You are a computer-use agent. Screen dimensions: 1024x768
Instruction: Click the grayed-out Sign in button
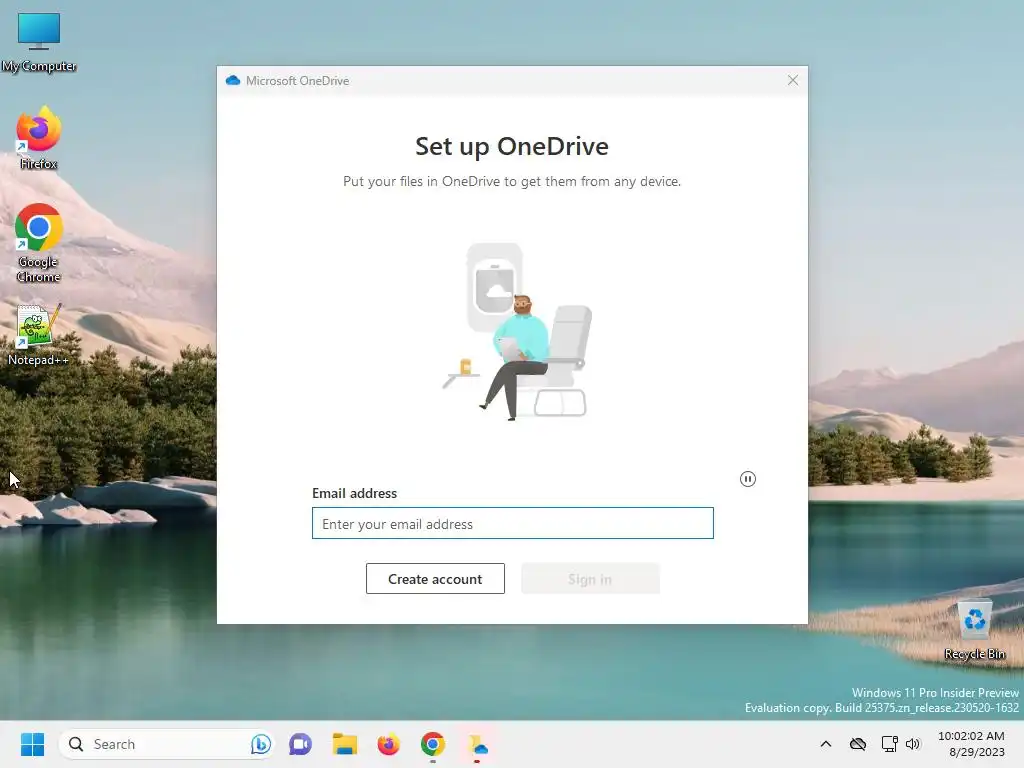(590, 579)
